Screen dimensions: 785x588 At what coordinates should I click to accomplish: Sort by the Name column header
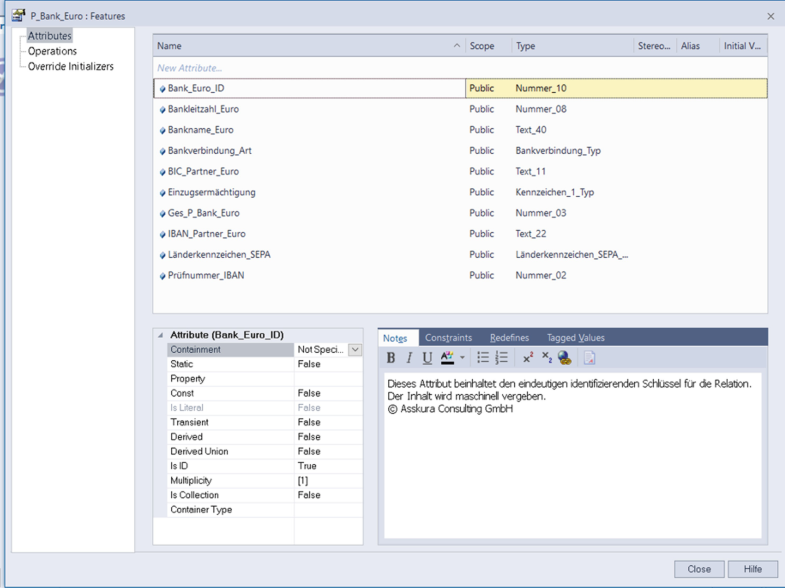309,46
